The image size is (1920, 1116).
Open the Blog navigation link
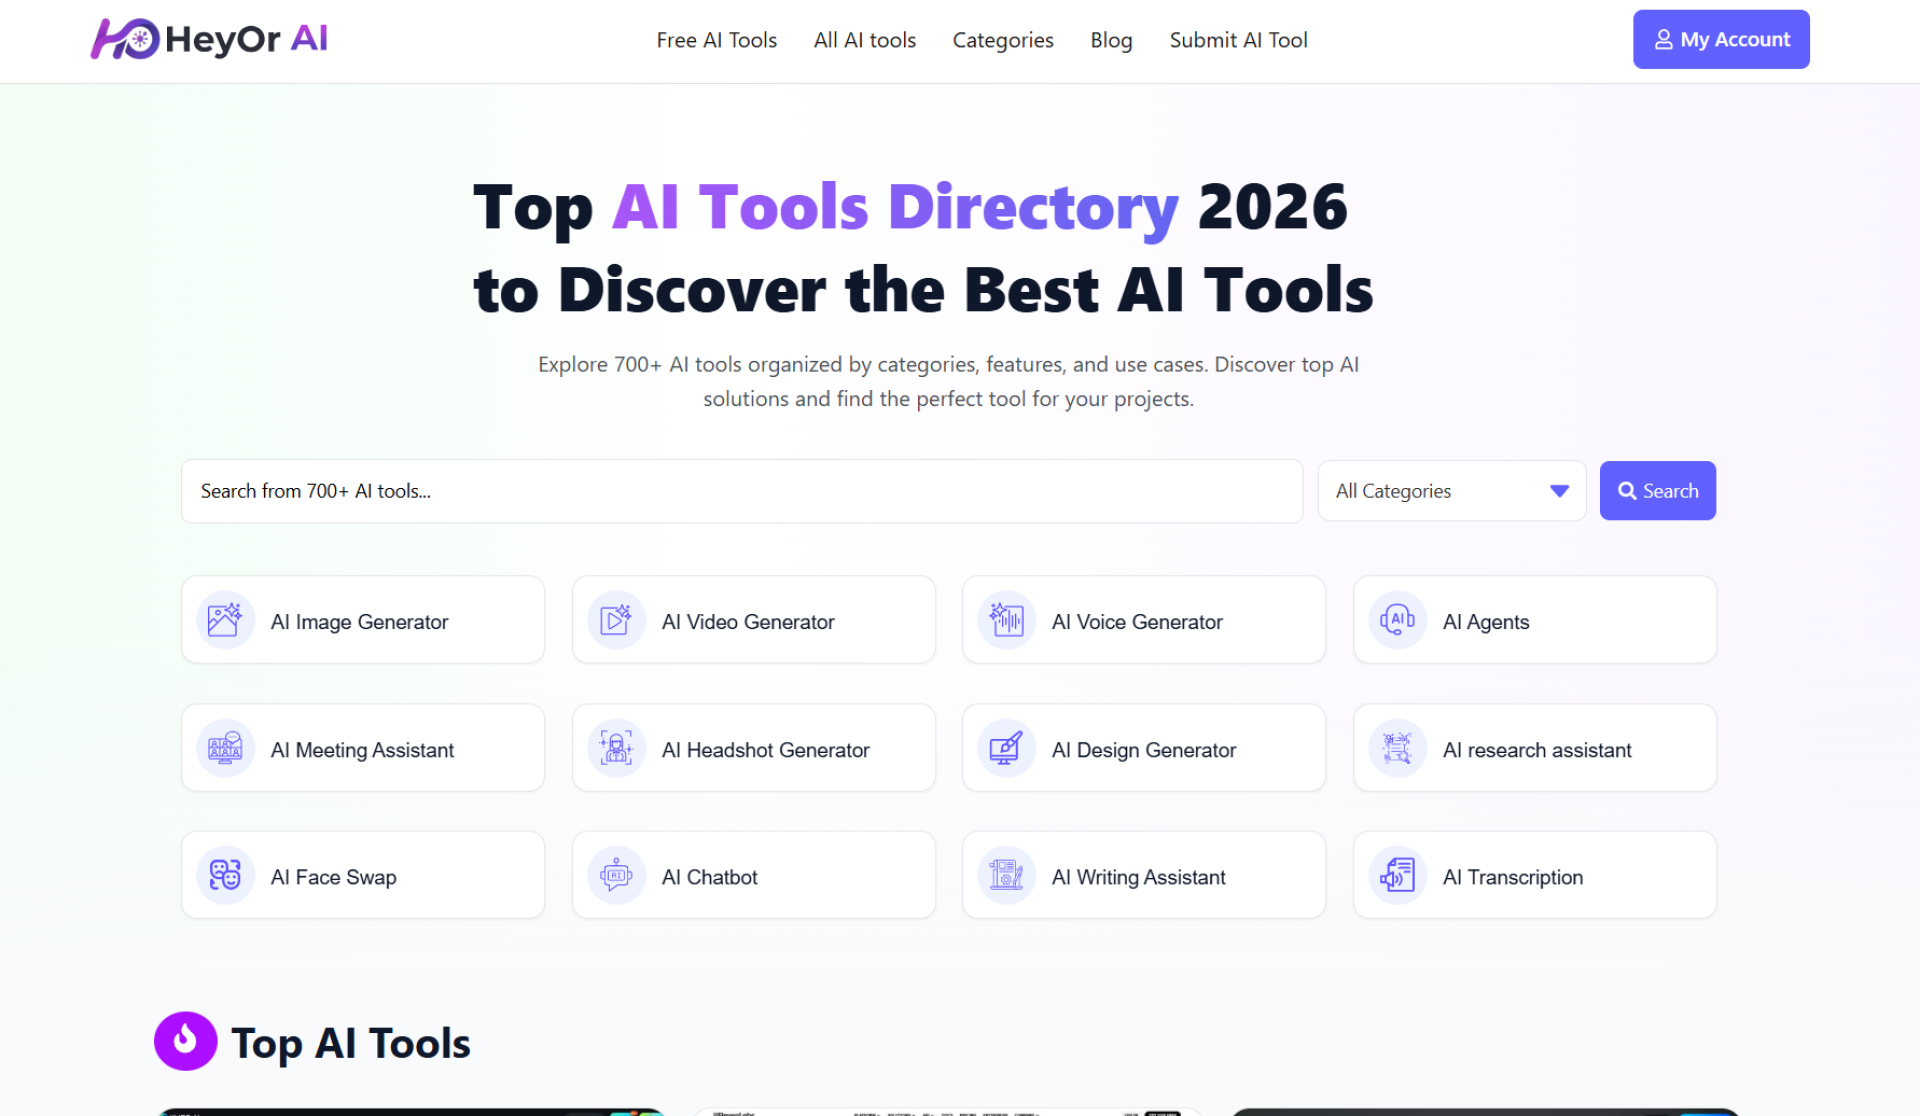tap(1111, 40)
